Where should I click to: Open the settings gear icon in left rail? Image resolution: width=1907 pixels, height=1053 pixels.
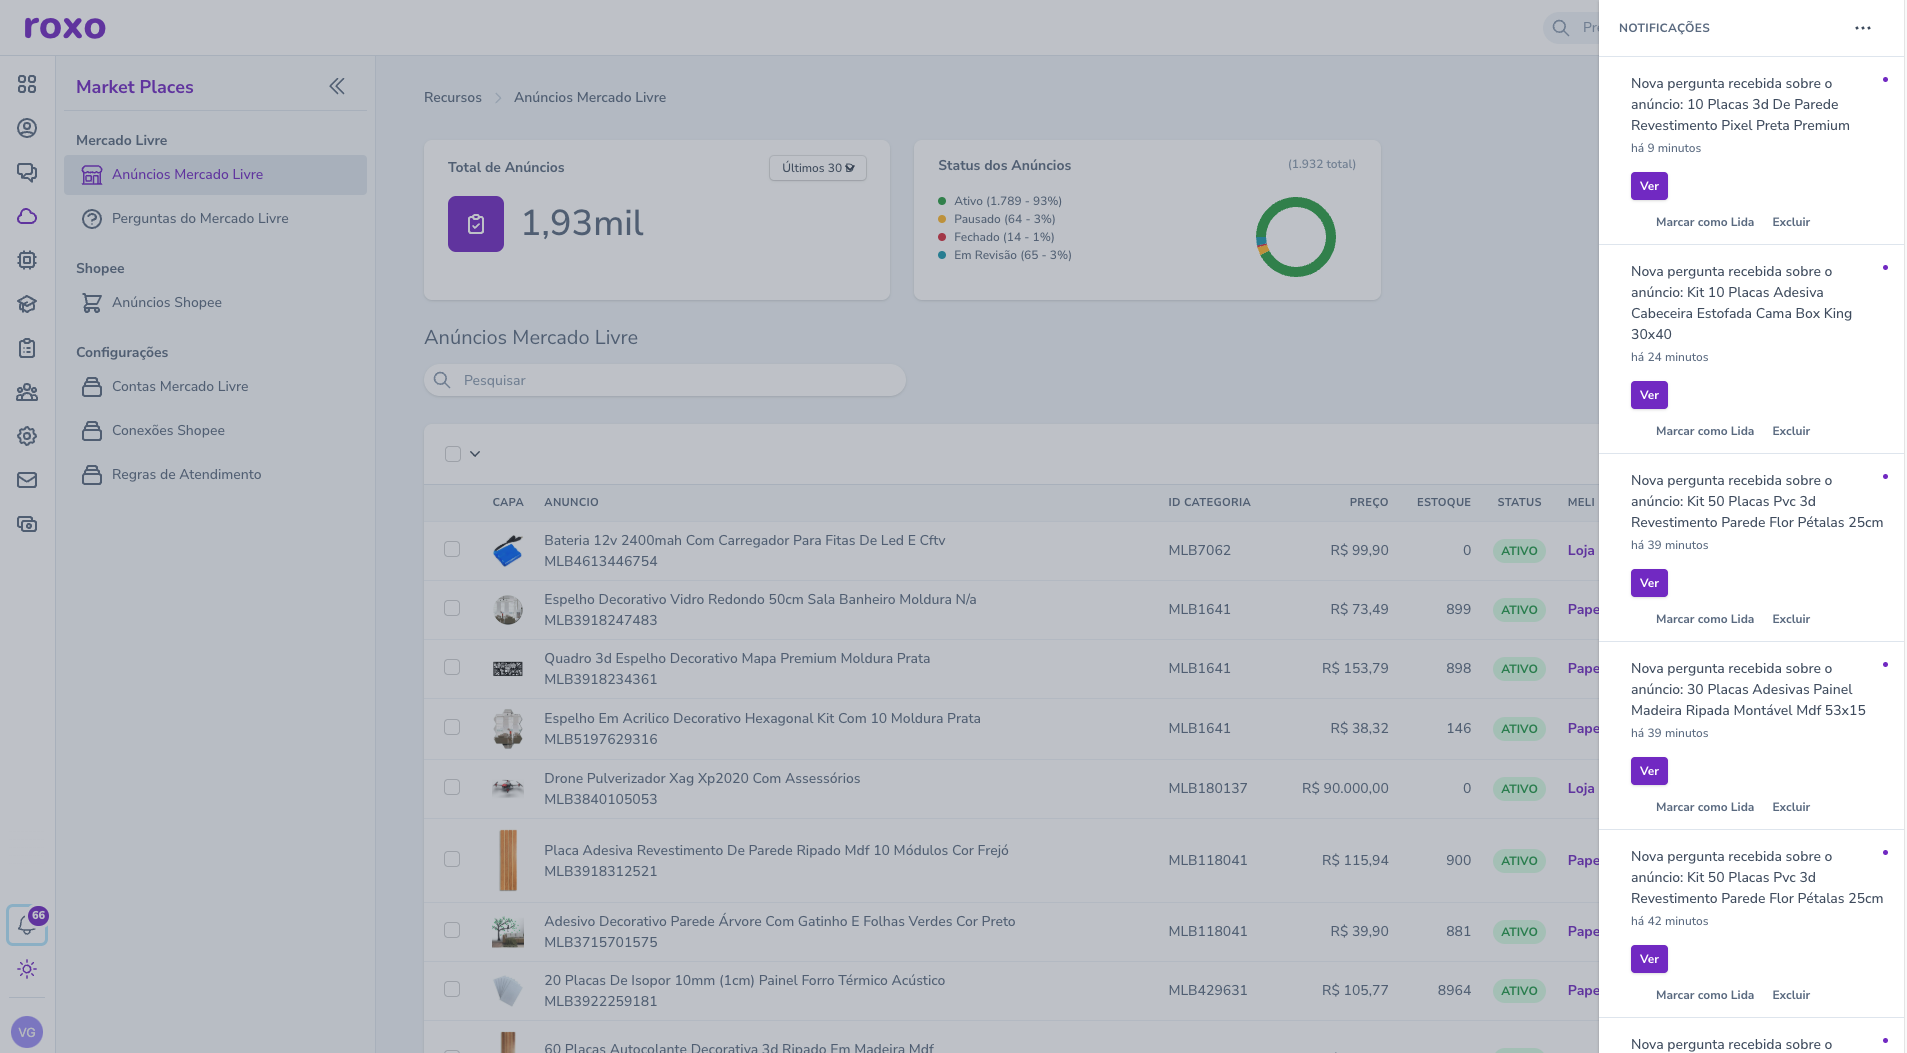click(27, 436)
